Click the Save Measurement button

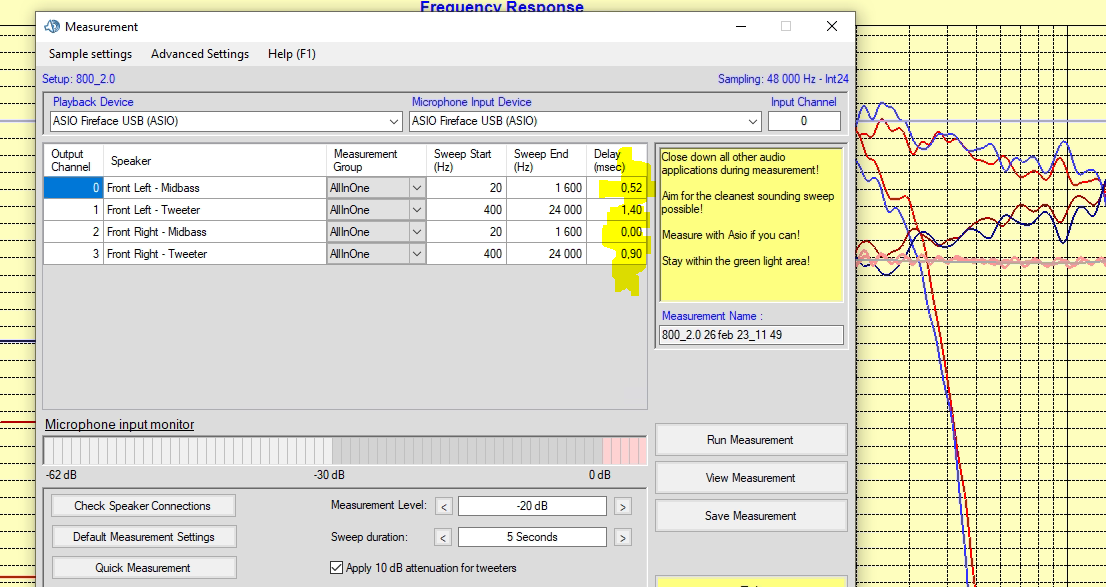[x=750, y=516]
